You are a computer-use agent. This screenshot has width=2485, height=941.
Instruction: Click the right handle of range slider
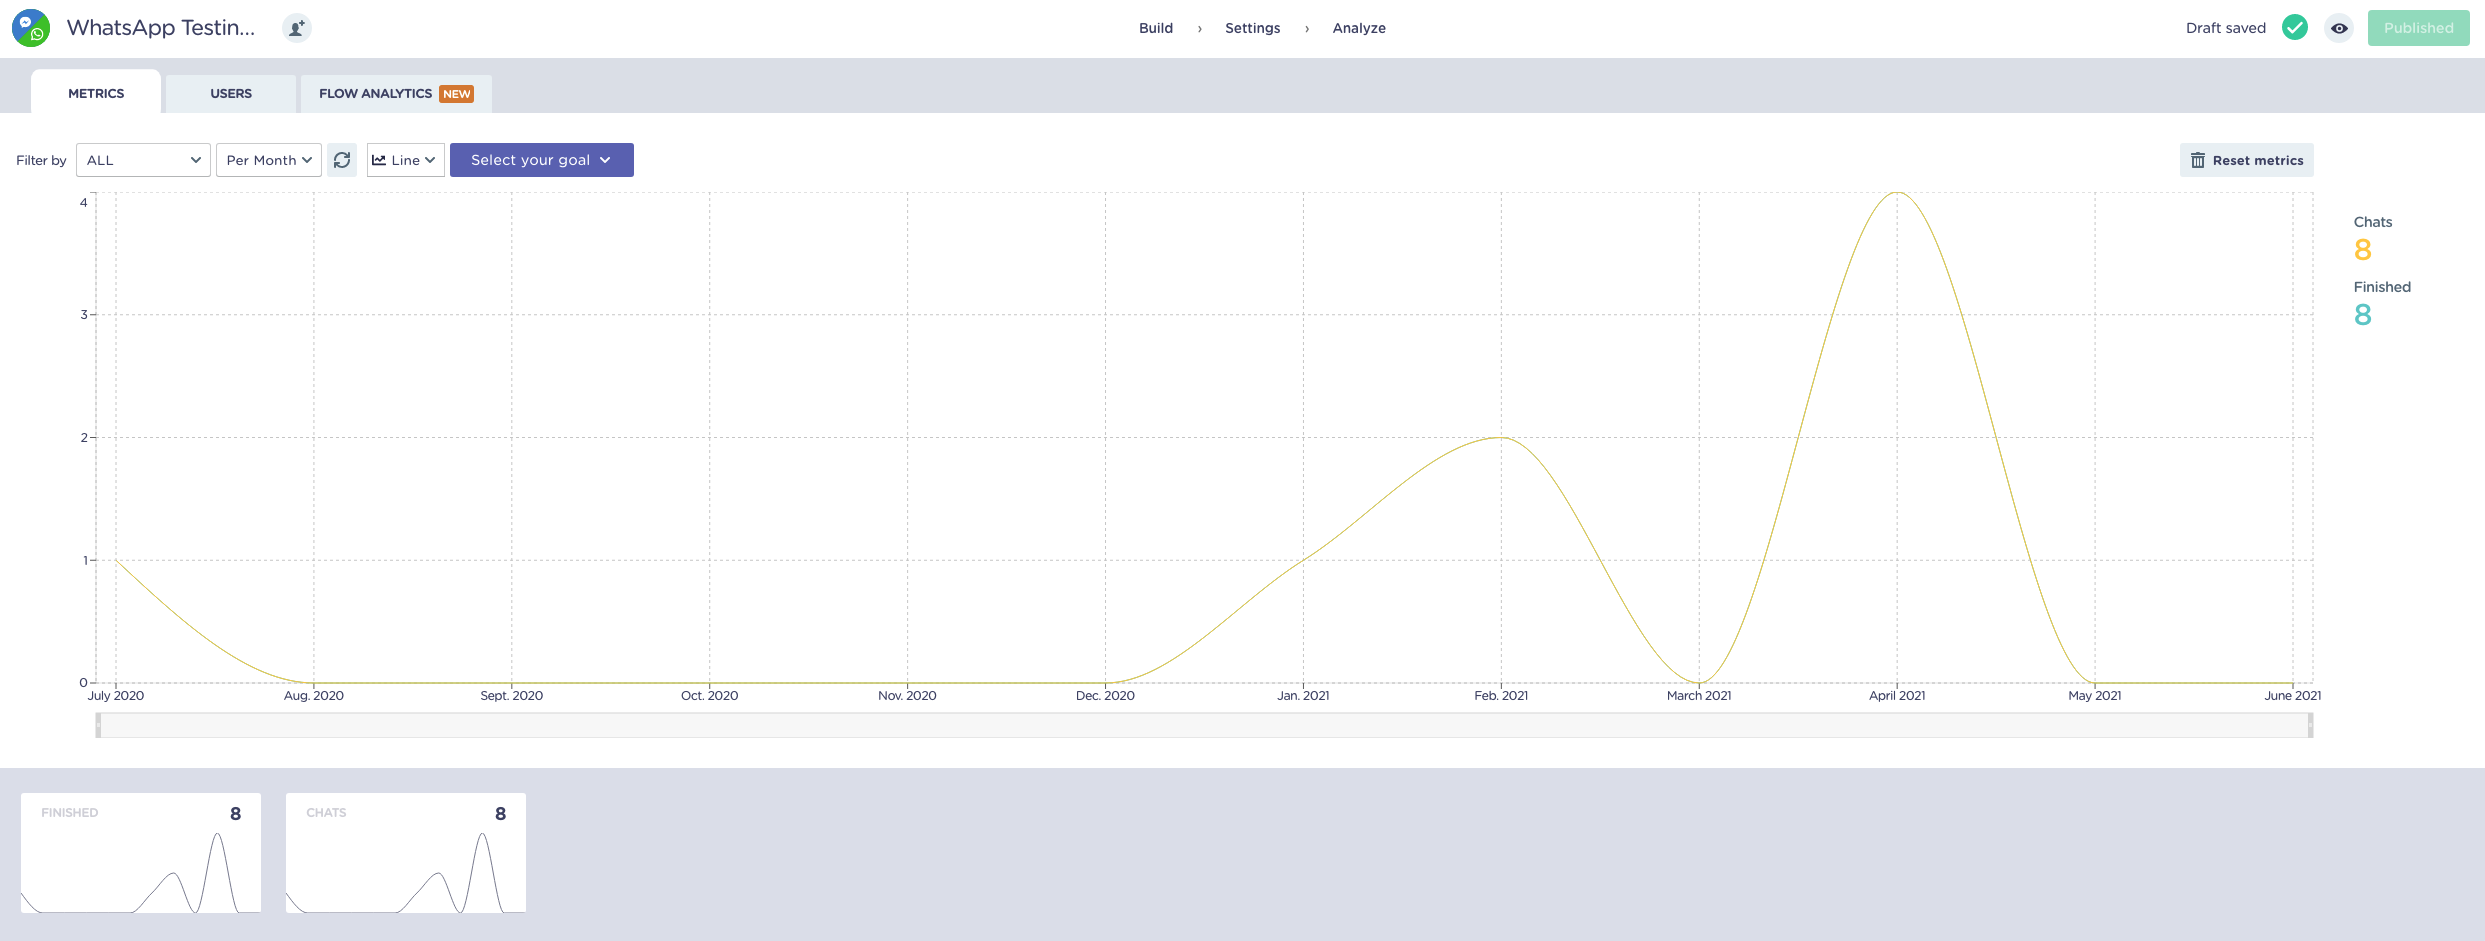coord(2310,725)
